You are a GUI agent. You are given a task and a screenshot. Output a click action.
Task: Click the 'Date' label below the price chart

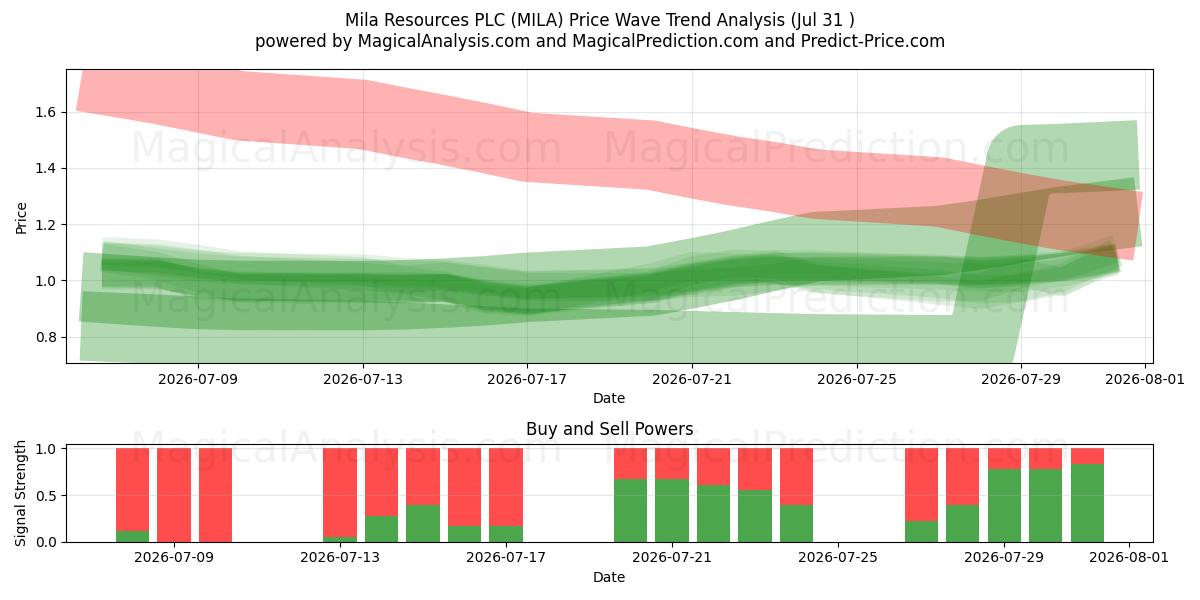tap(609, 398)
